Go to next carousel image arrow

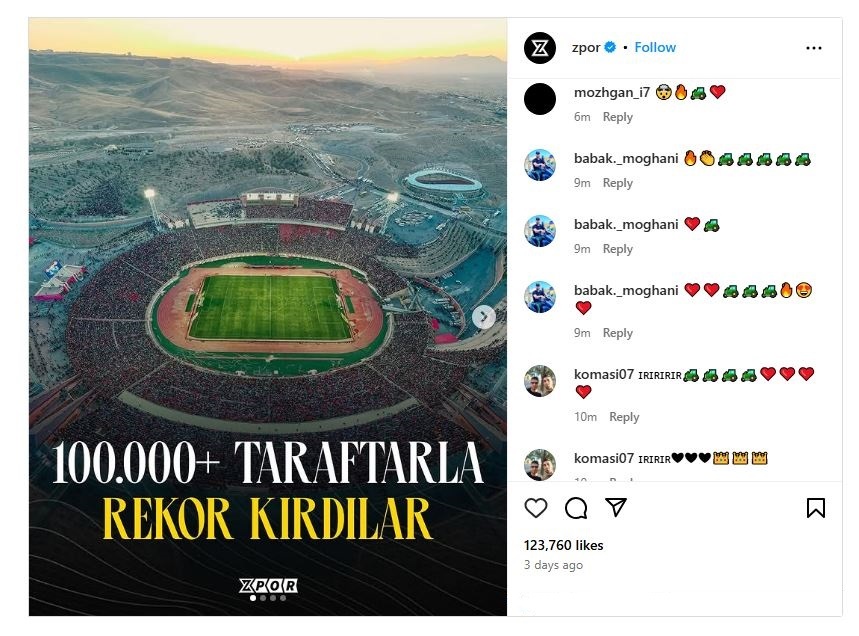pyautogui.click(x=483, y=317)
